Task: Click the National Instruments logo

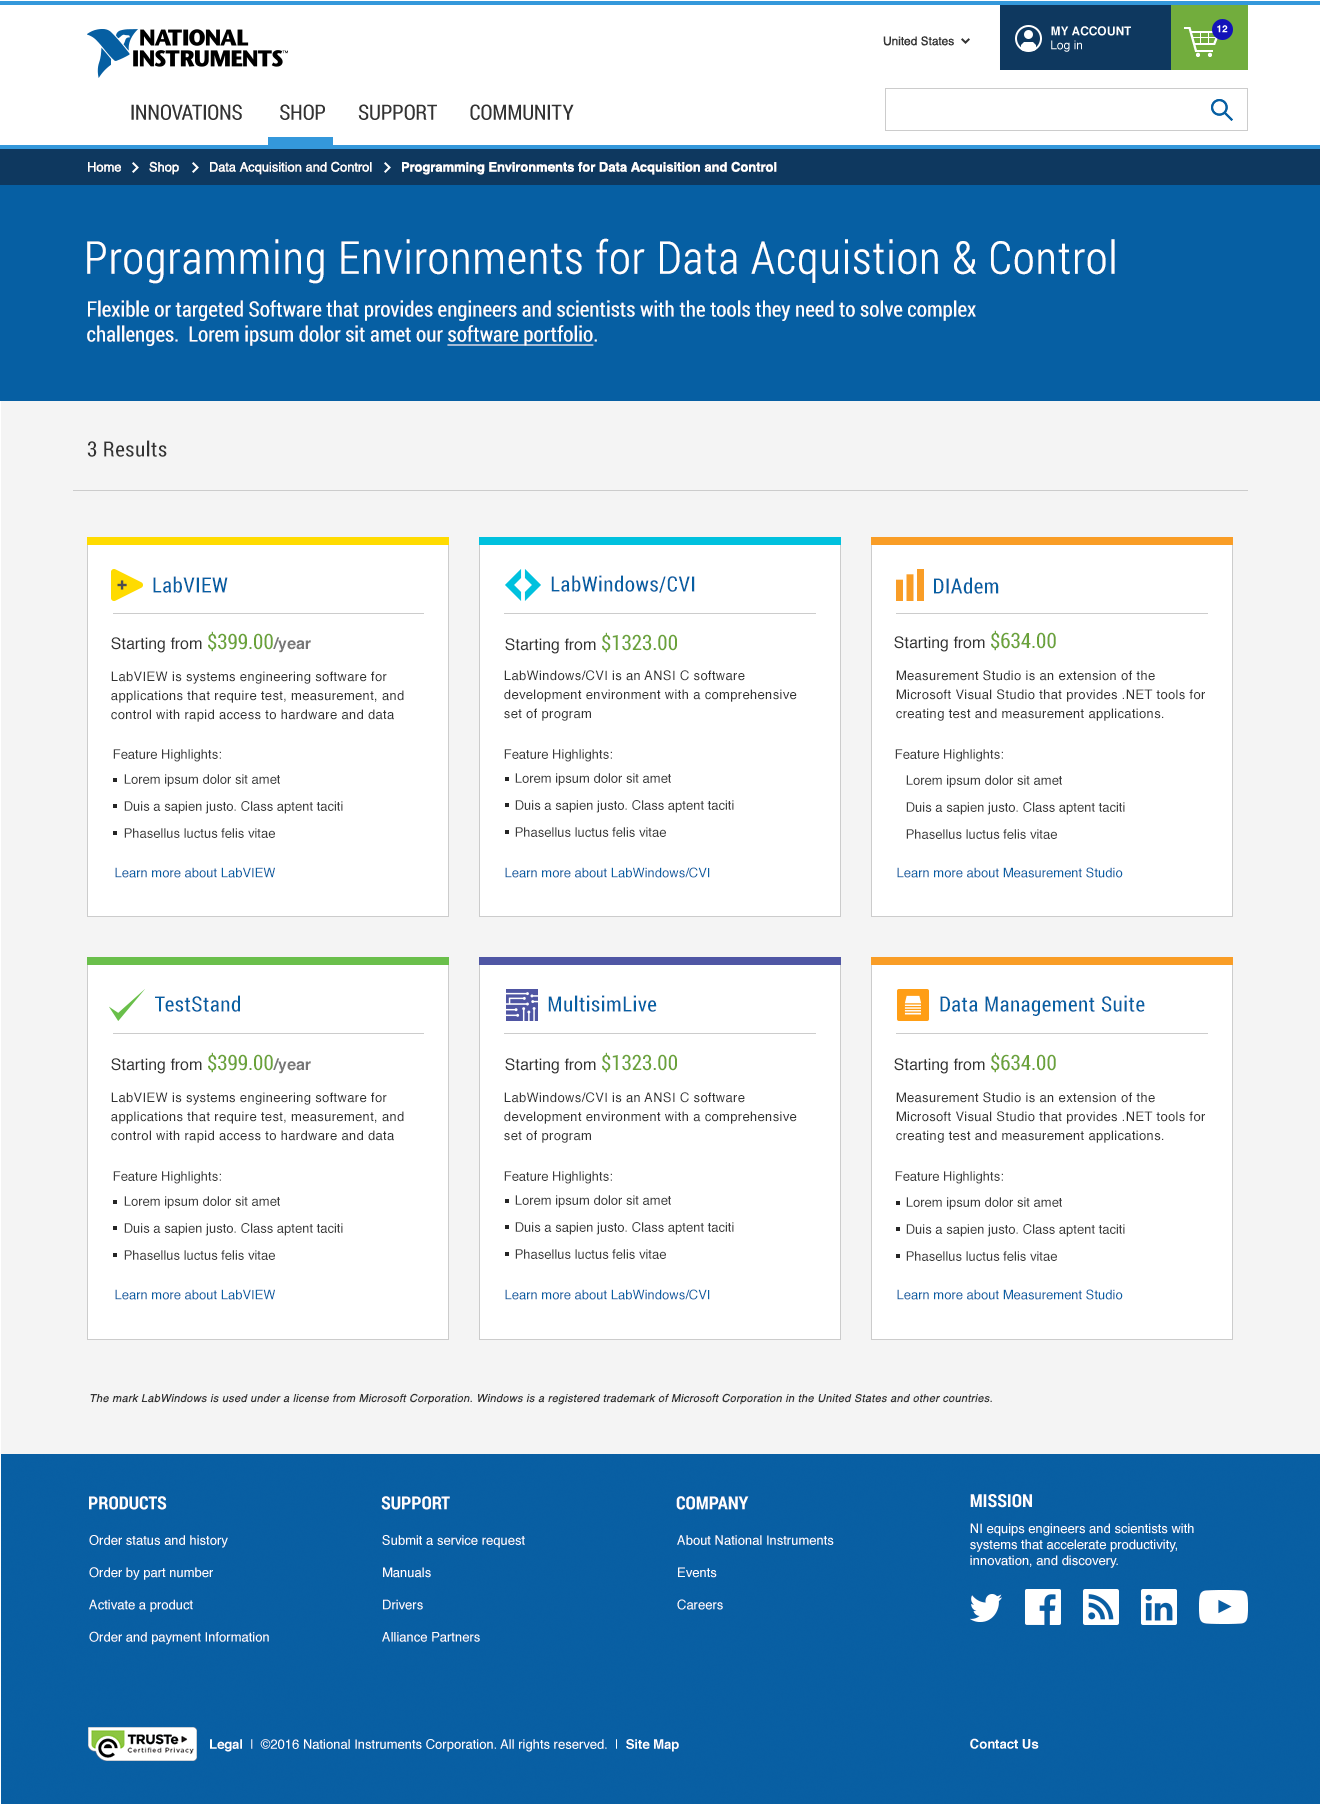Action: pos(186,51)
